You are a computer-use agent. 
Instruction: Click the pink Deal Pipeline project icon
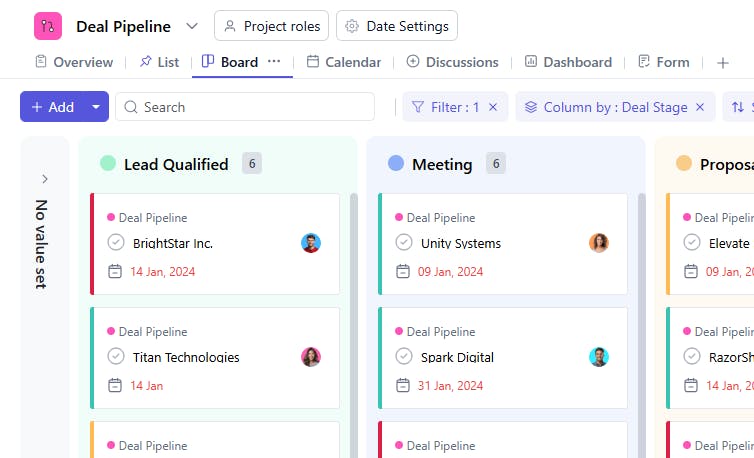[x=48, y=26]
